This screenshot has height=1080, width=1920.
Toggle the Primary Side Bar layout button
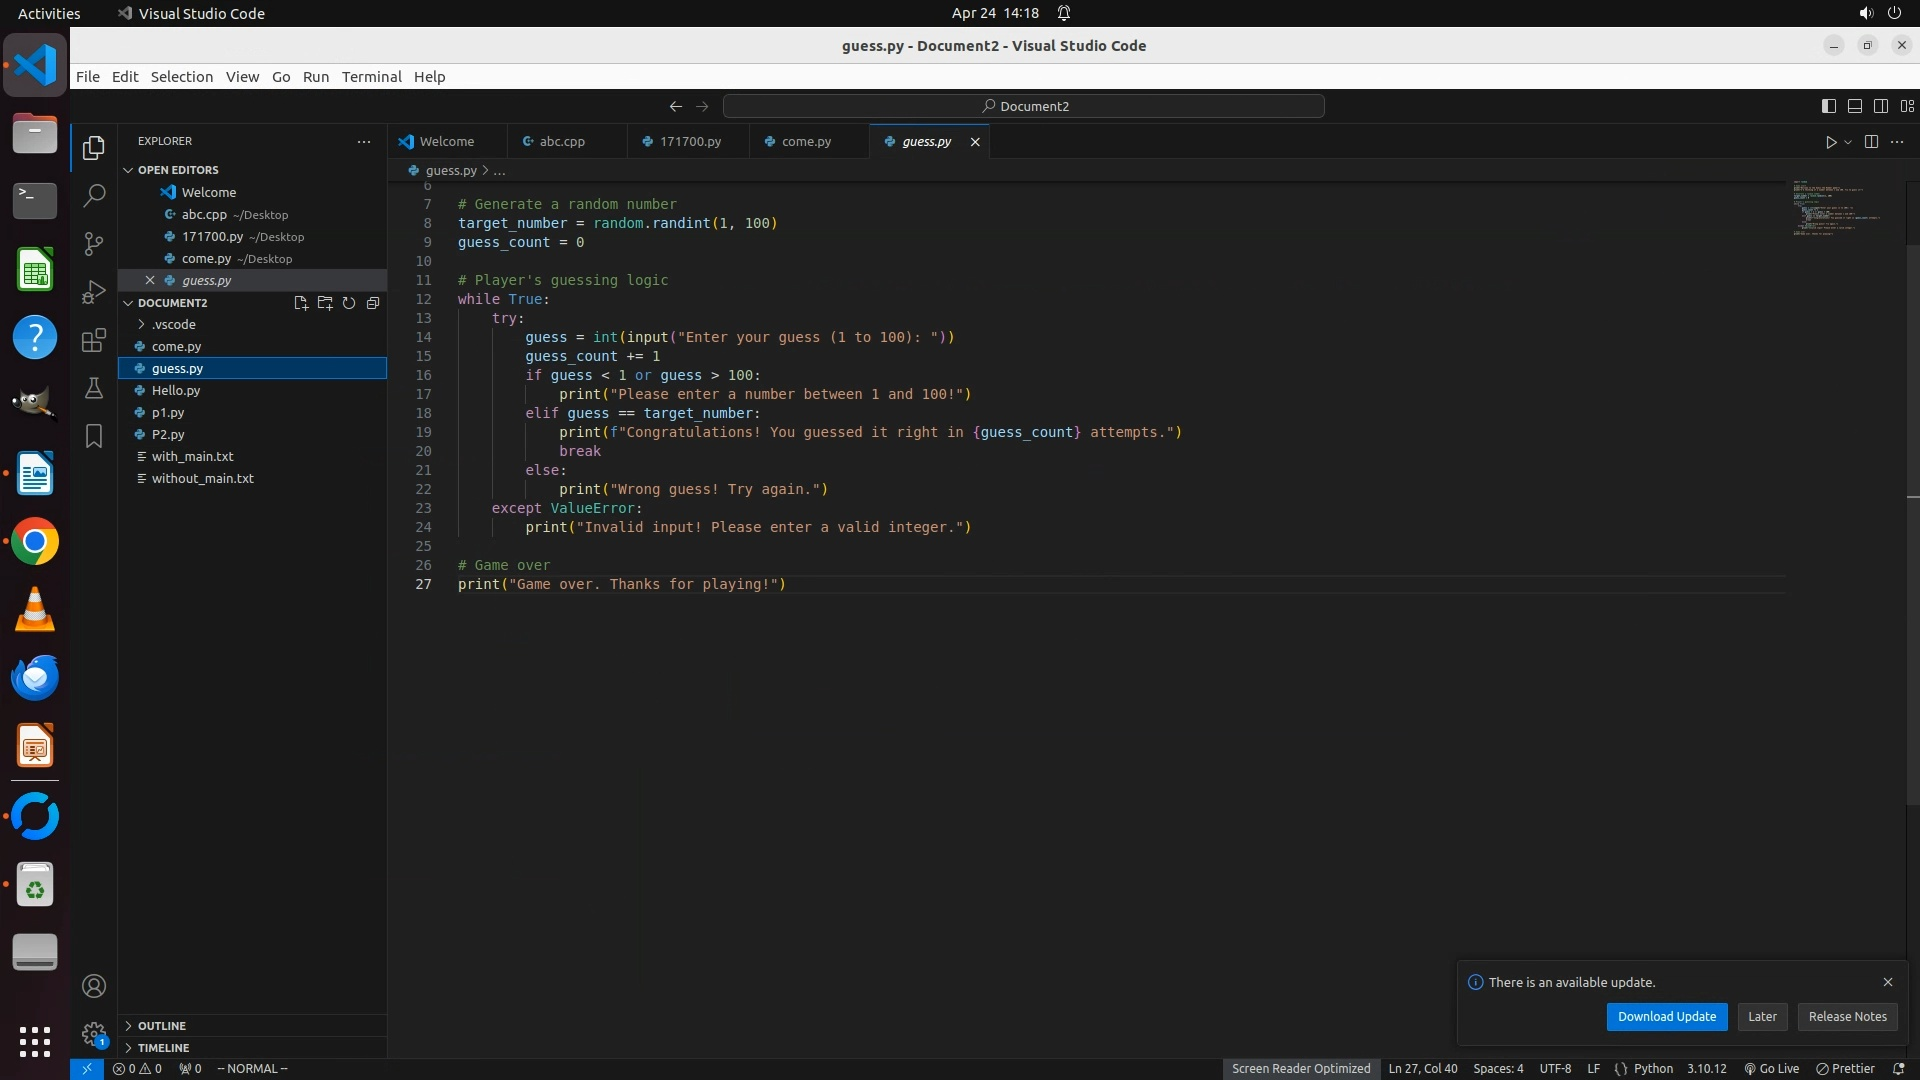pyautogui.click(x=1828, y=106)
